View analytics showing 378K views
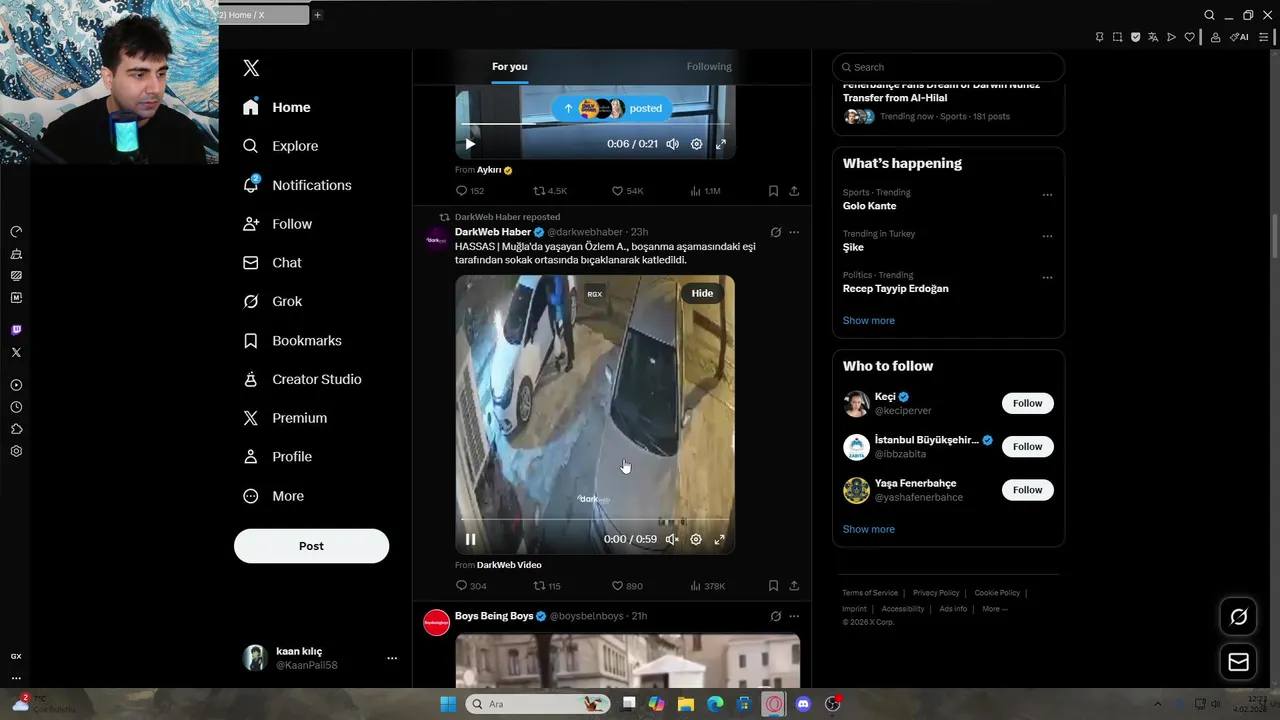1280x720 pixels. [708, 586]
